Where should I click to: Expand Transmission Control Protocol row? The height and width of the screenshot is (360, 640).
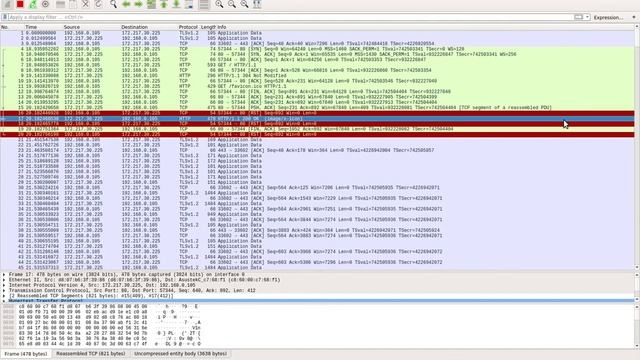coord(4,291)
